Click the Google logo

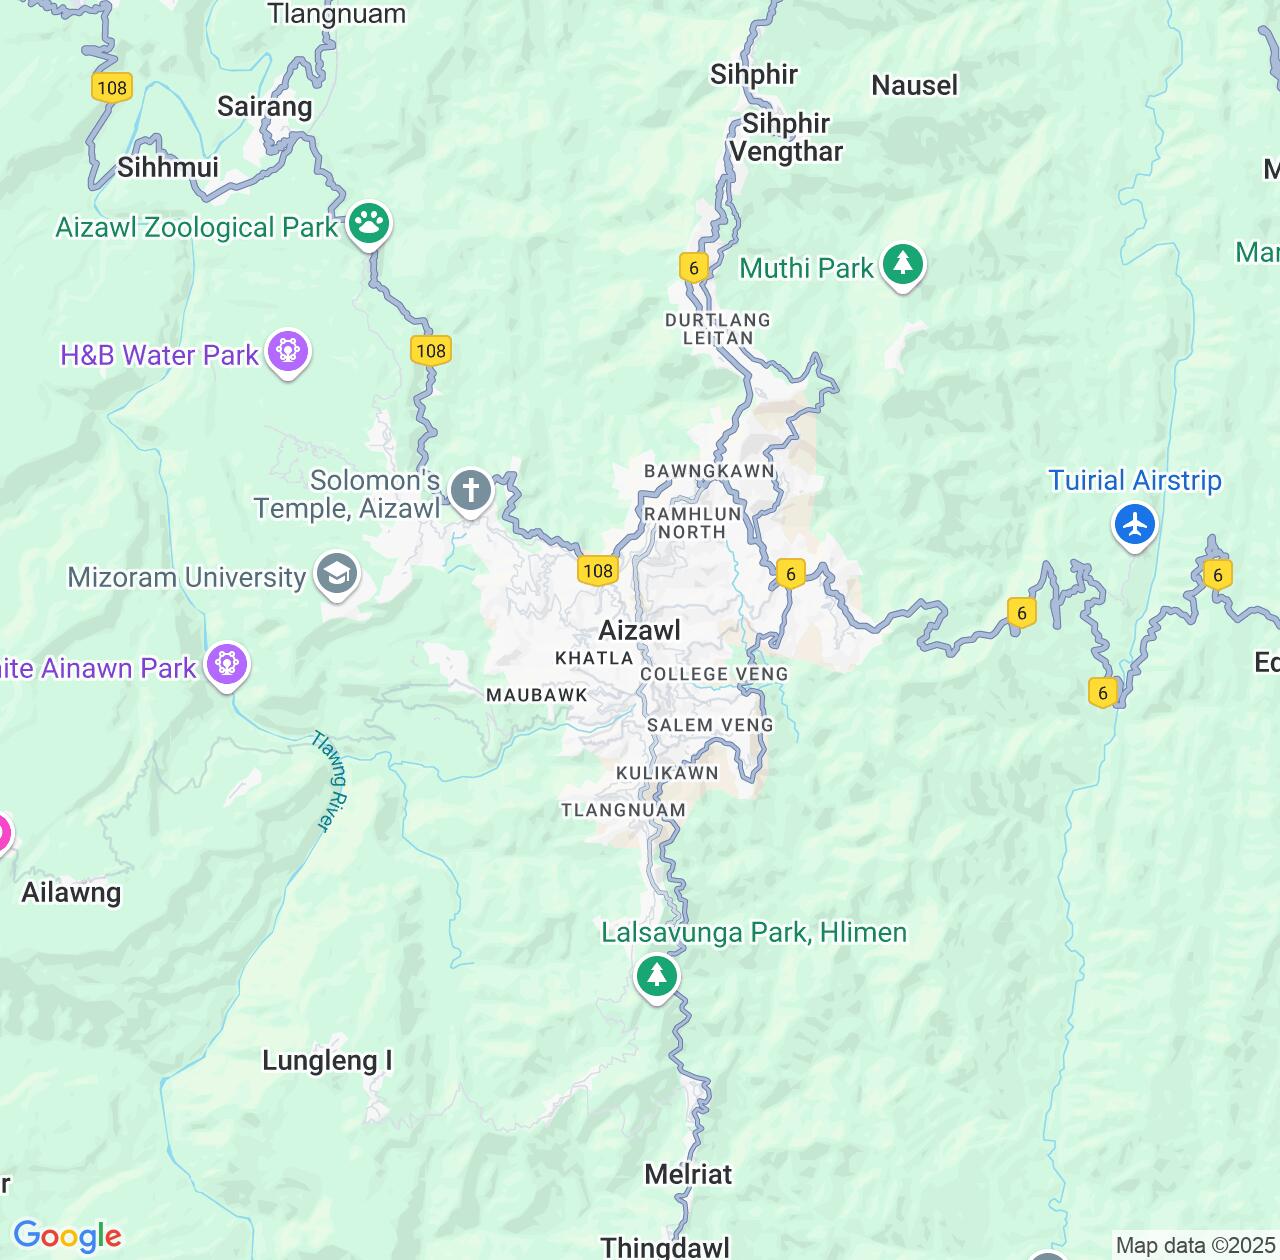[x=67, y=1236]
